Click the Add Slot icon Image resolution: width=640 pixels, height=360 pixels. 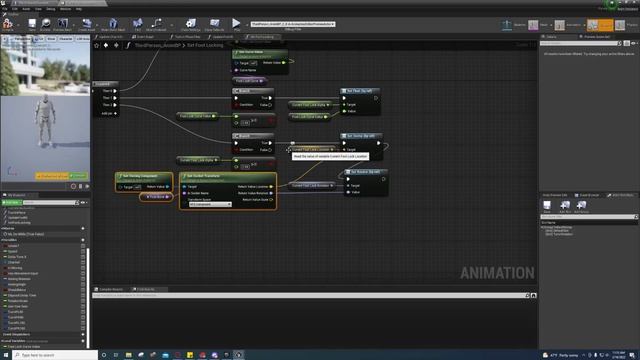(x=565, y=206)
